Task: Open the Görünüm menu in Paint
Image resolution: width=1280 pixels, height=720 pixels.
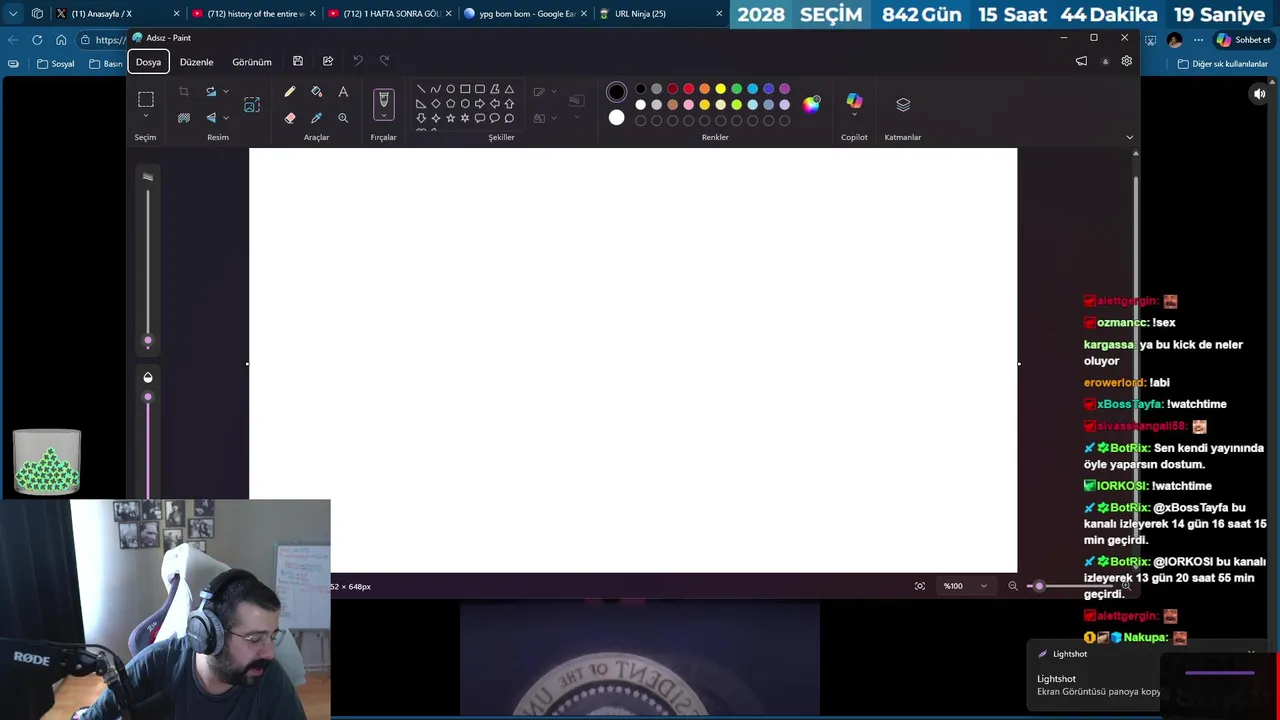Action: (252, 62)
